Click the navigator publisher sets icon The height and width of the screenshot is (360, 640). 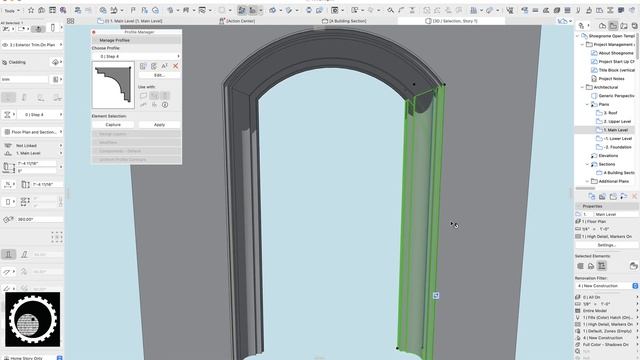pos(634,26)
